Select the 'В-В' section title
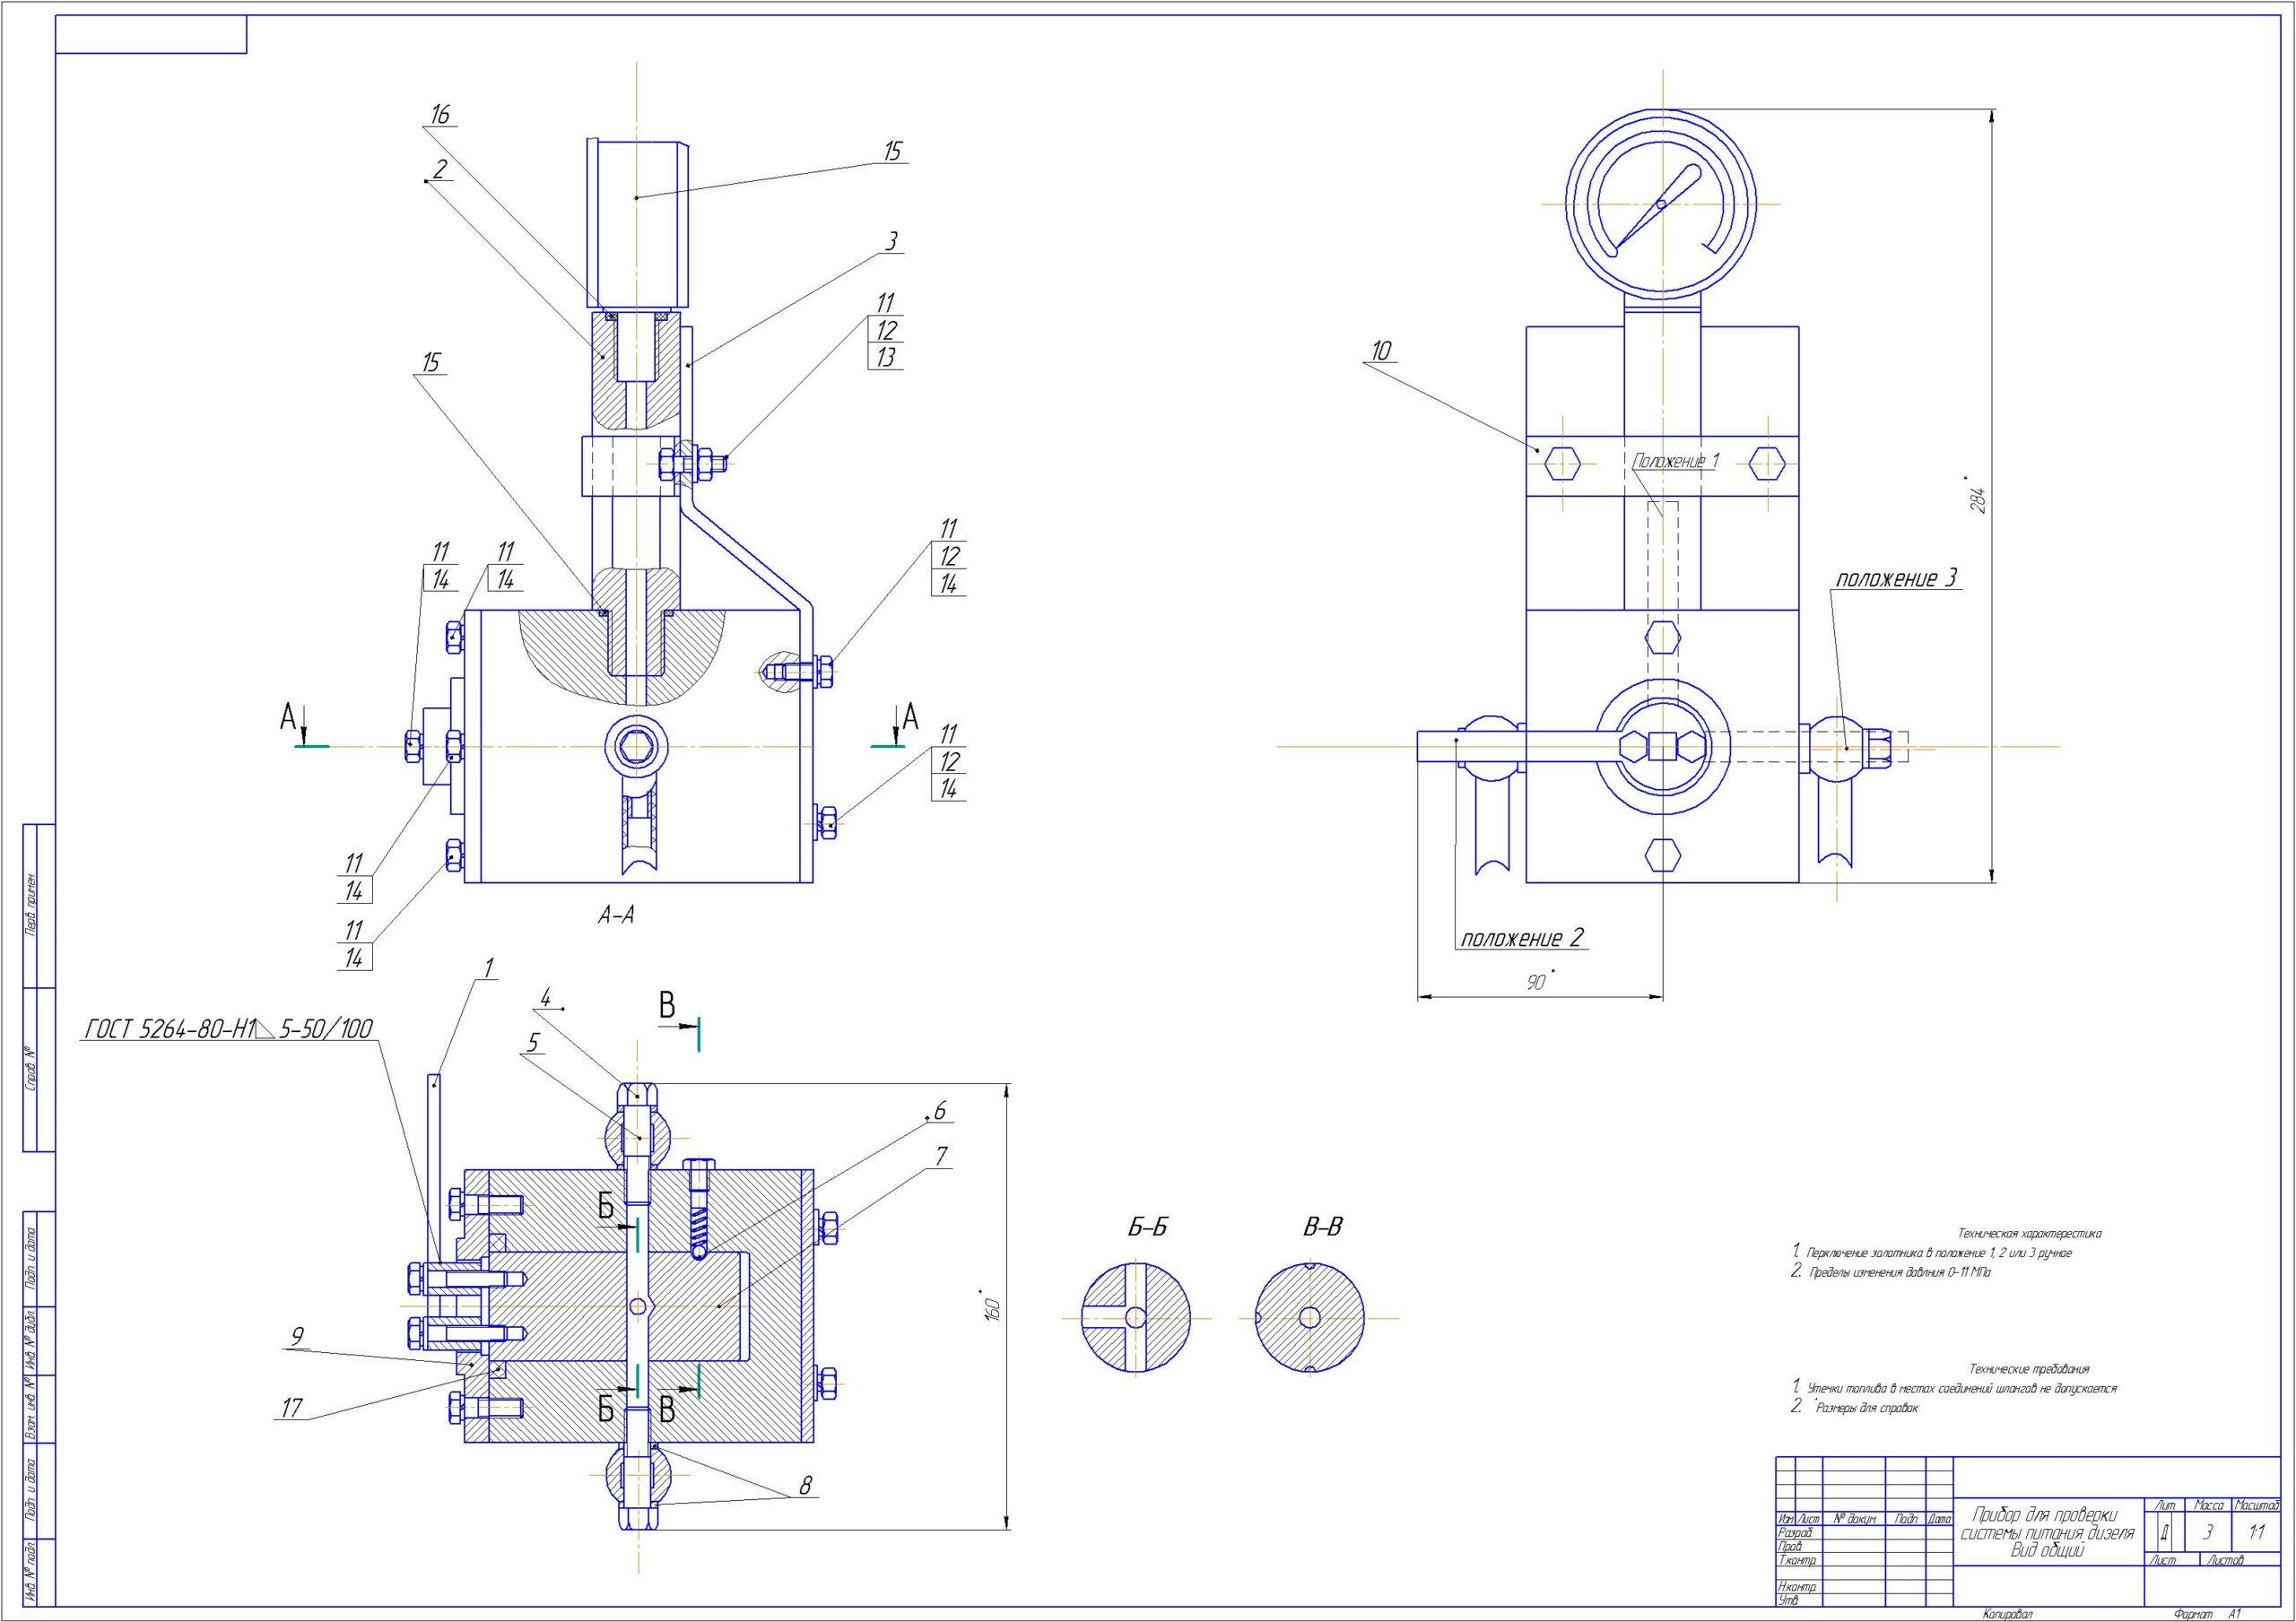This screenshot has width=2296, height=1622. pos(1323,1227)
